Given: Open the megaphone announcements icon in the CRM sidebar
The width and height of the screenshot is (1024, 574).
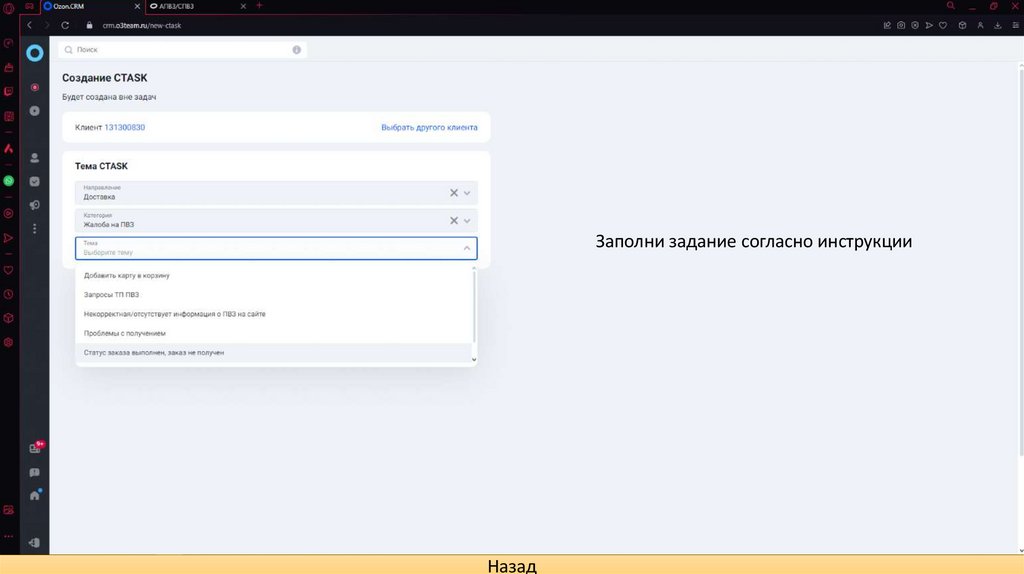Looking at the screenshot, I should coord(35,205).
